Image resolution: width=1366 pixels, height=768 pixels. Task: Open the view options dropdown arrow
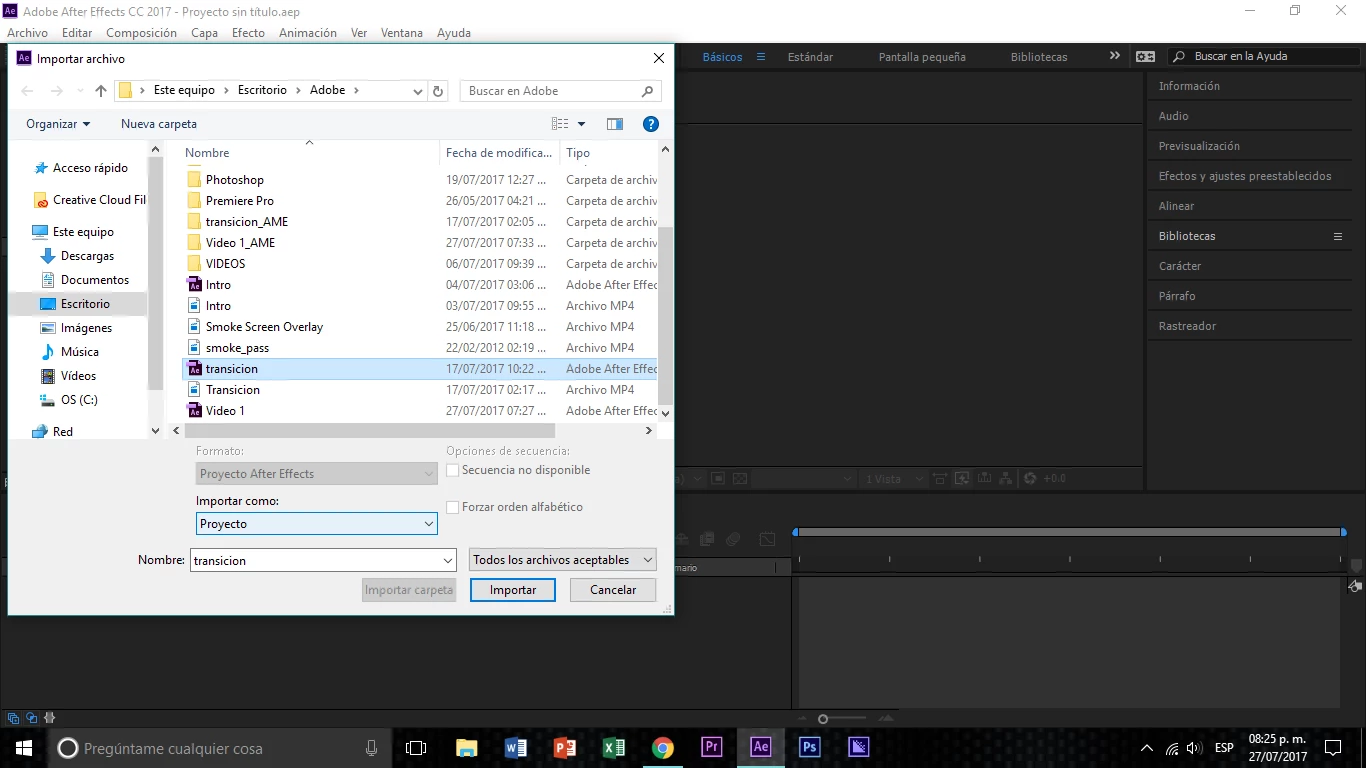pyautogui.click(x=582, y=124)
